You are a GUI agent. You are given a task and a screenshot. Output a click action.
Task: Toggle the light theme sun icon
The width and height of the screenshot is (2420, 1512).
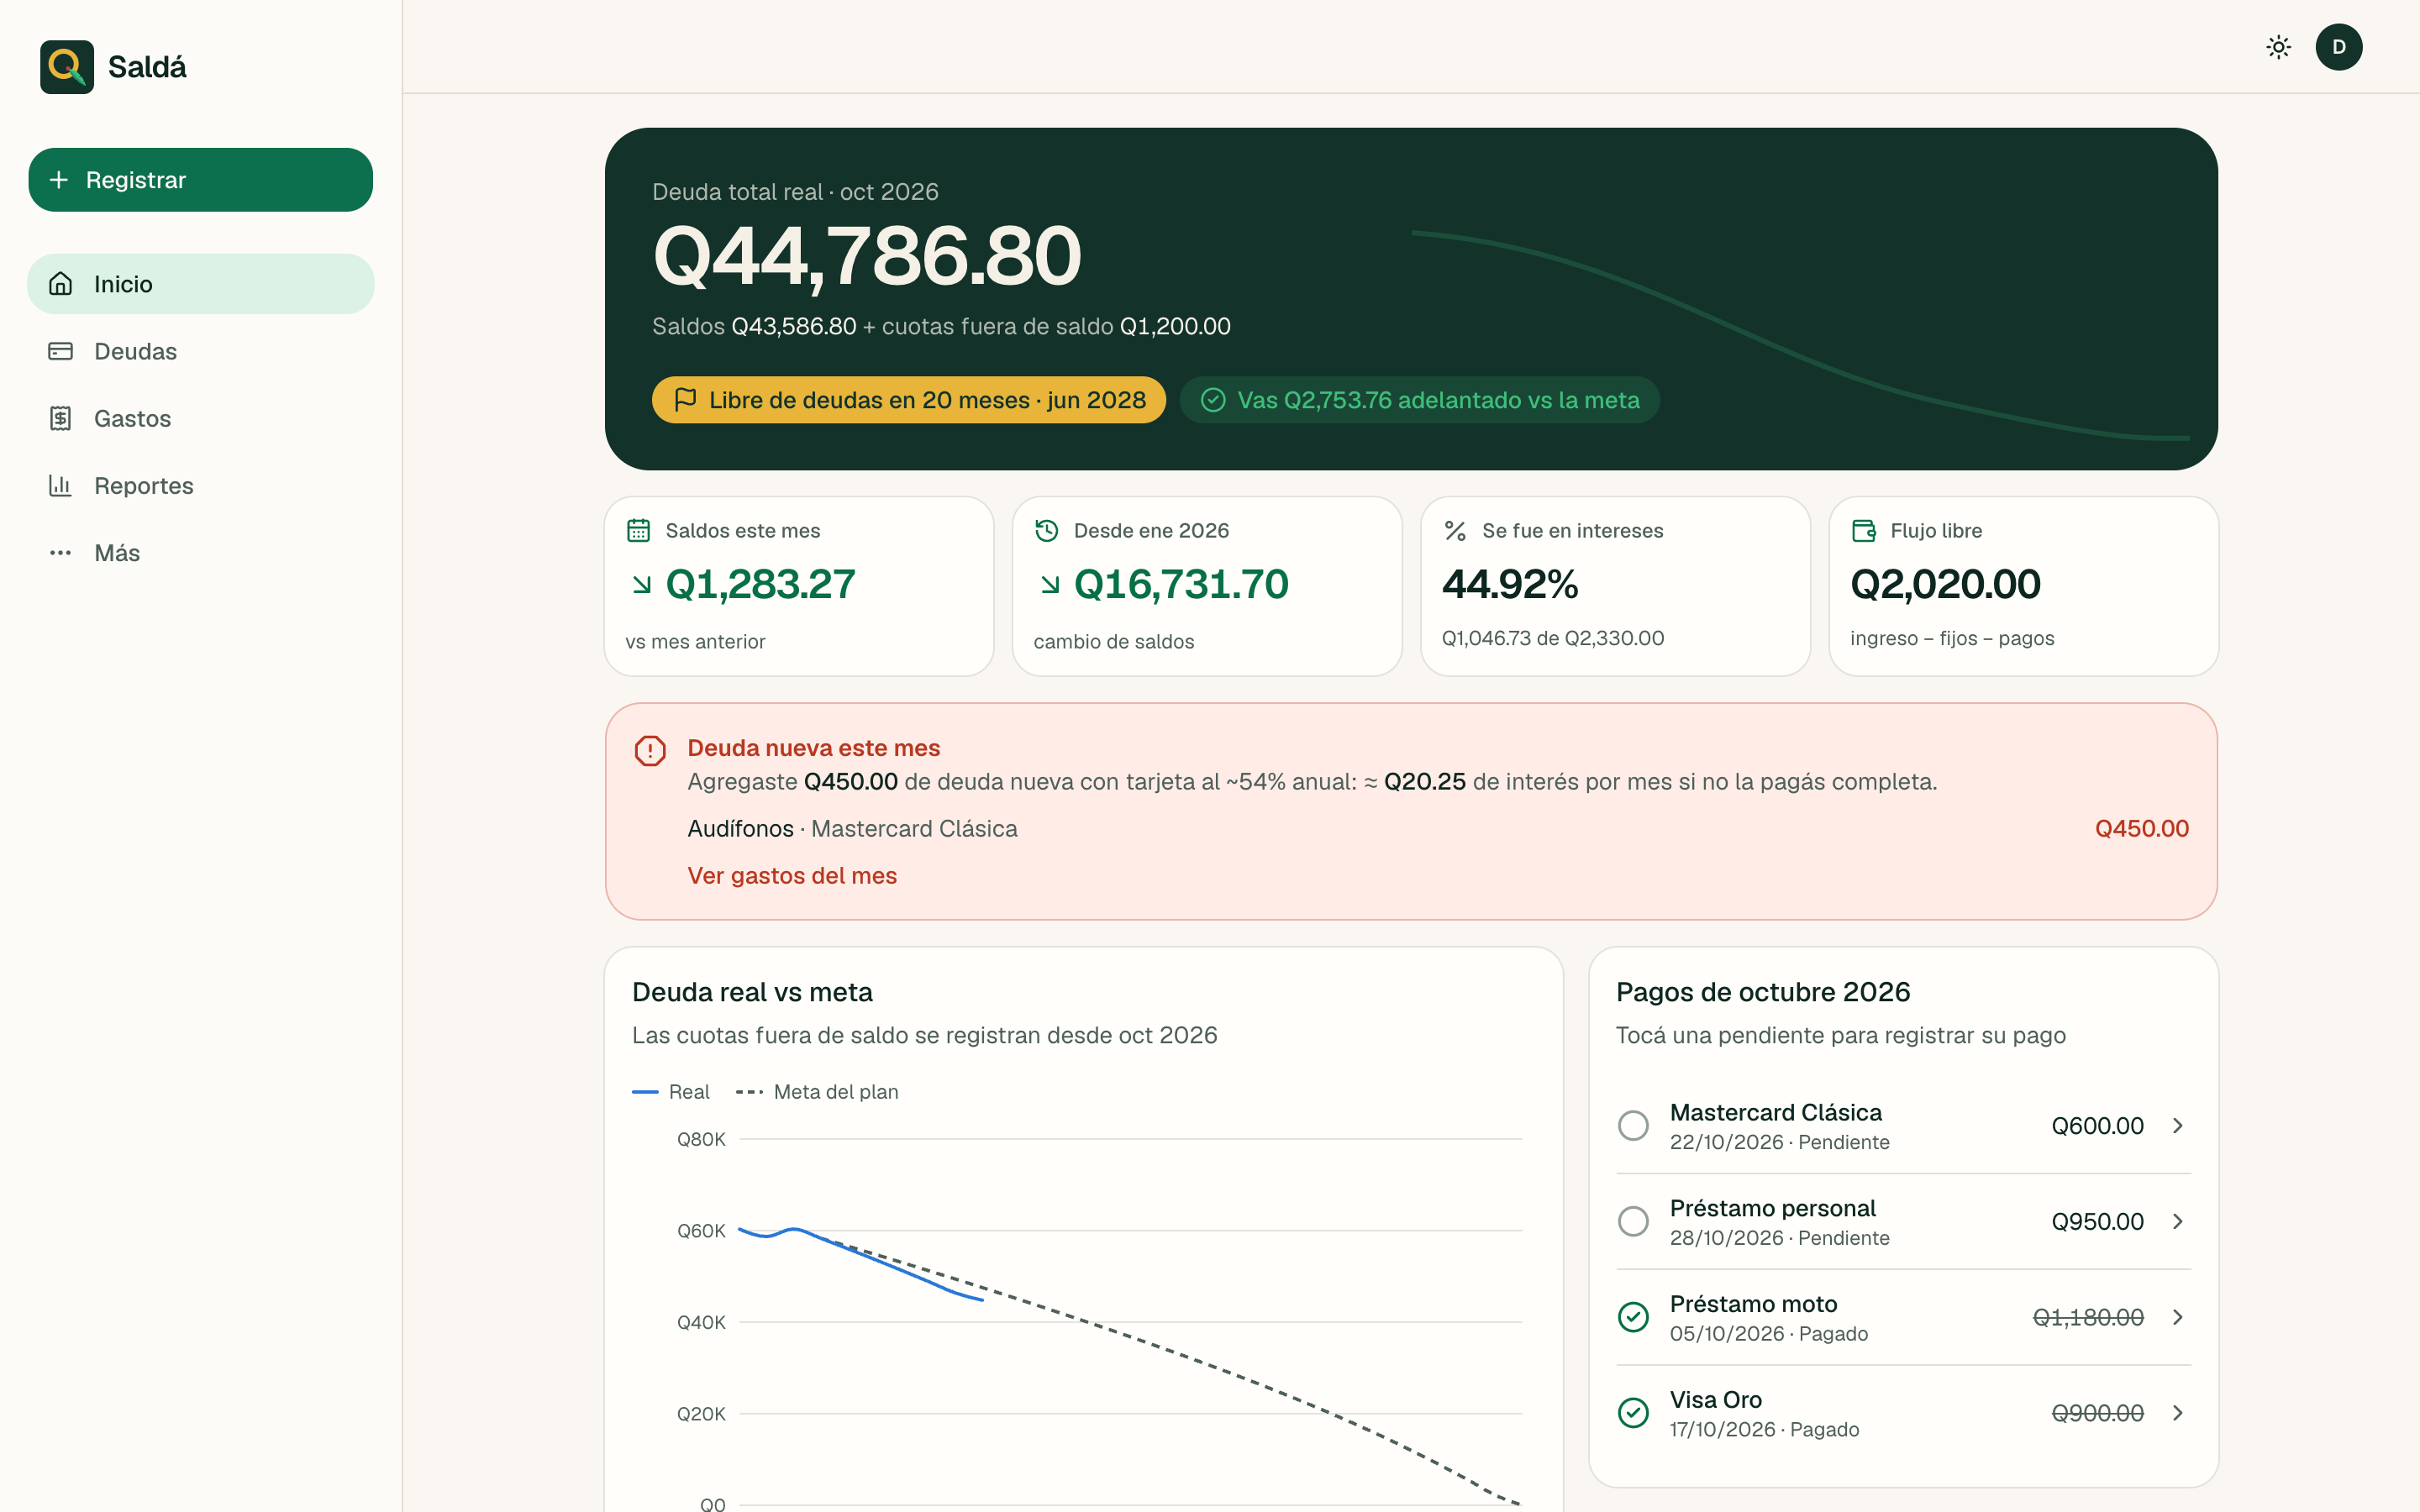click(x=2278, y=47)
